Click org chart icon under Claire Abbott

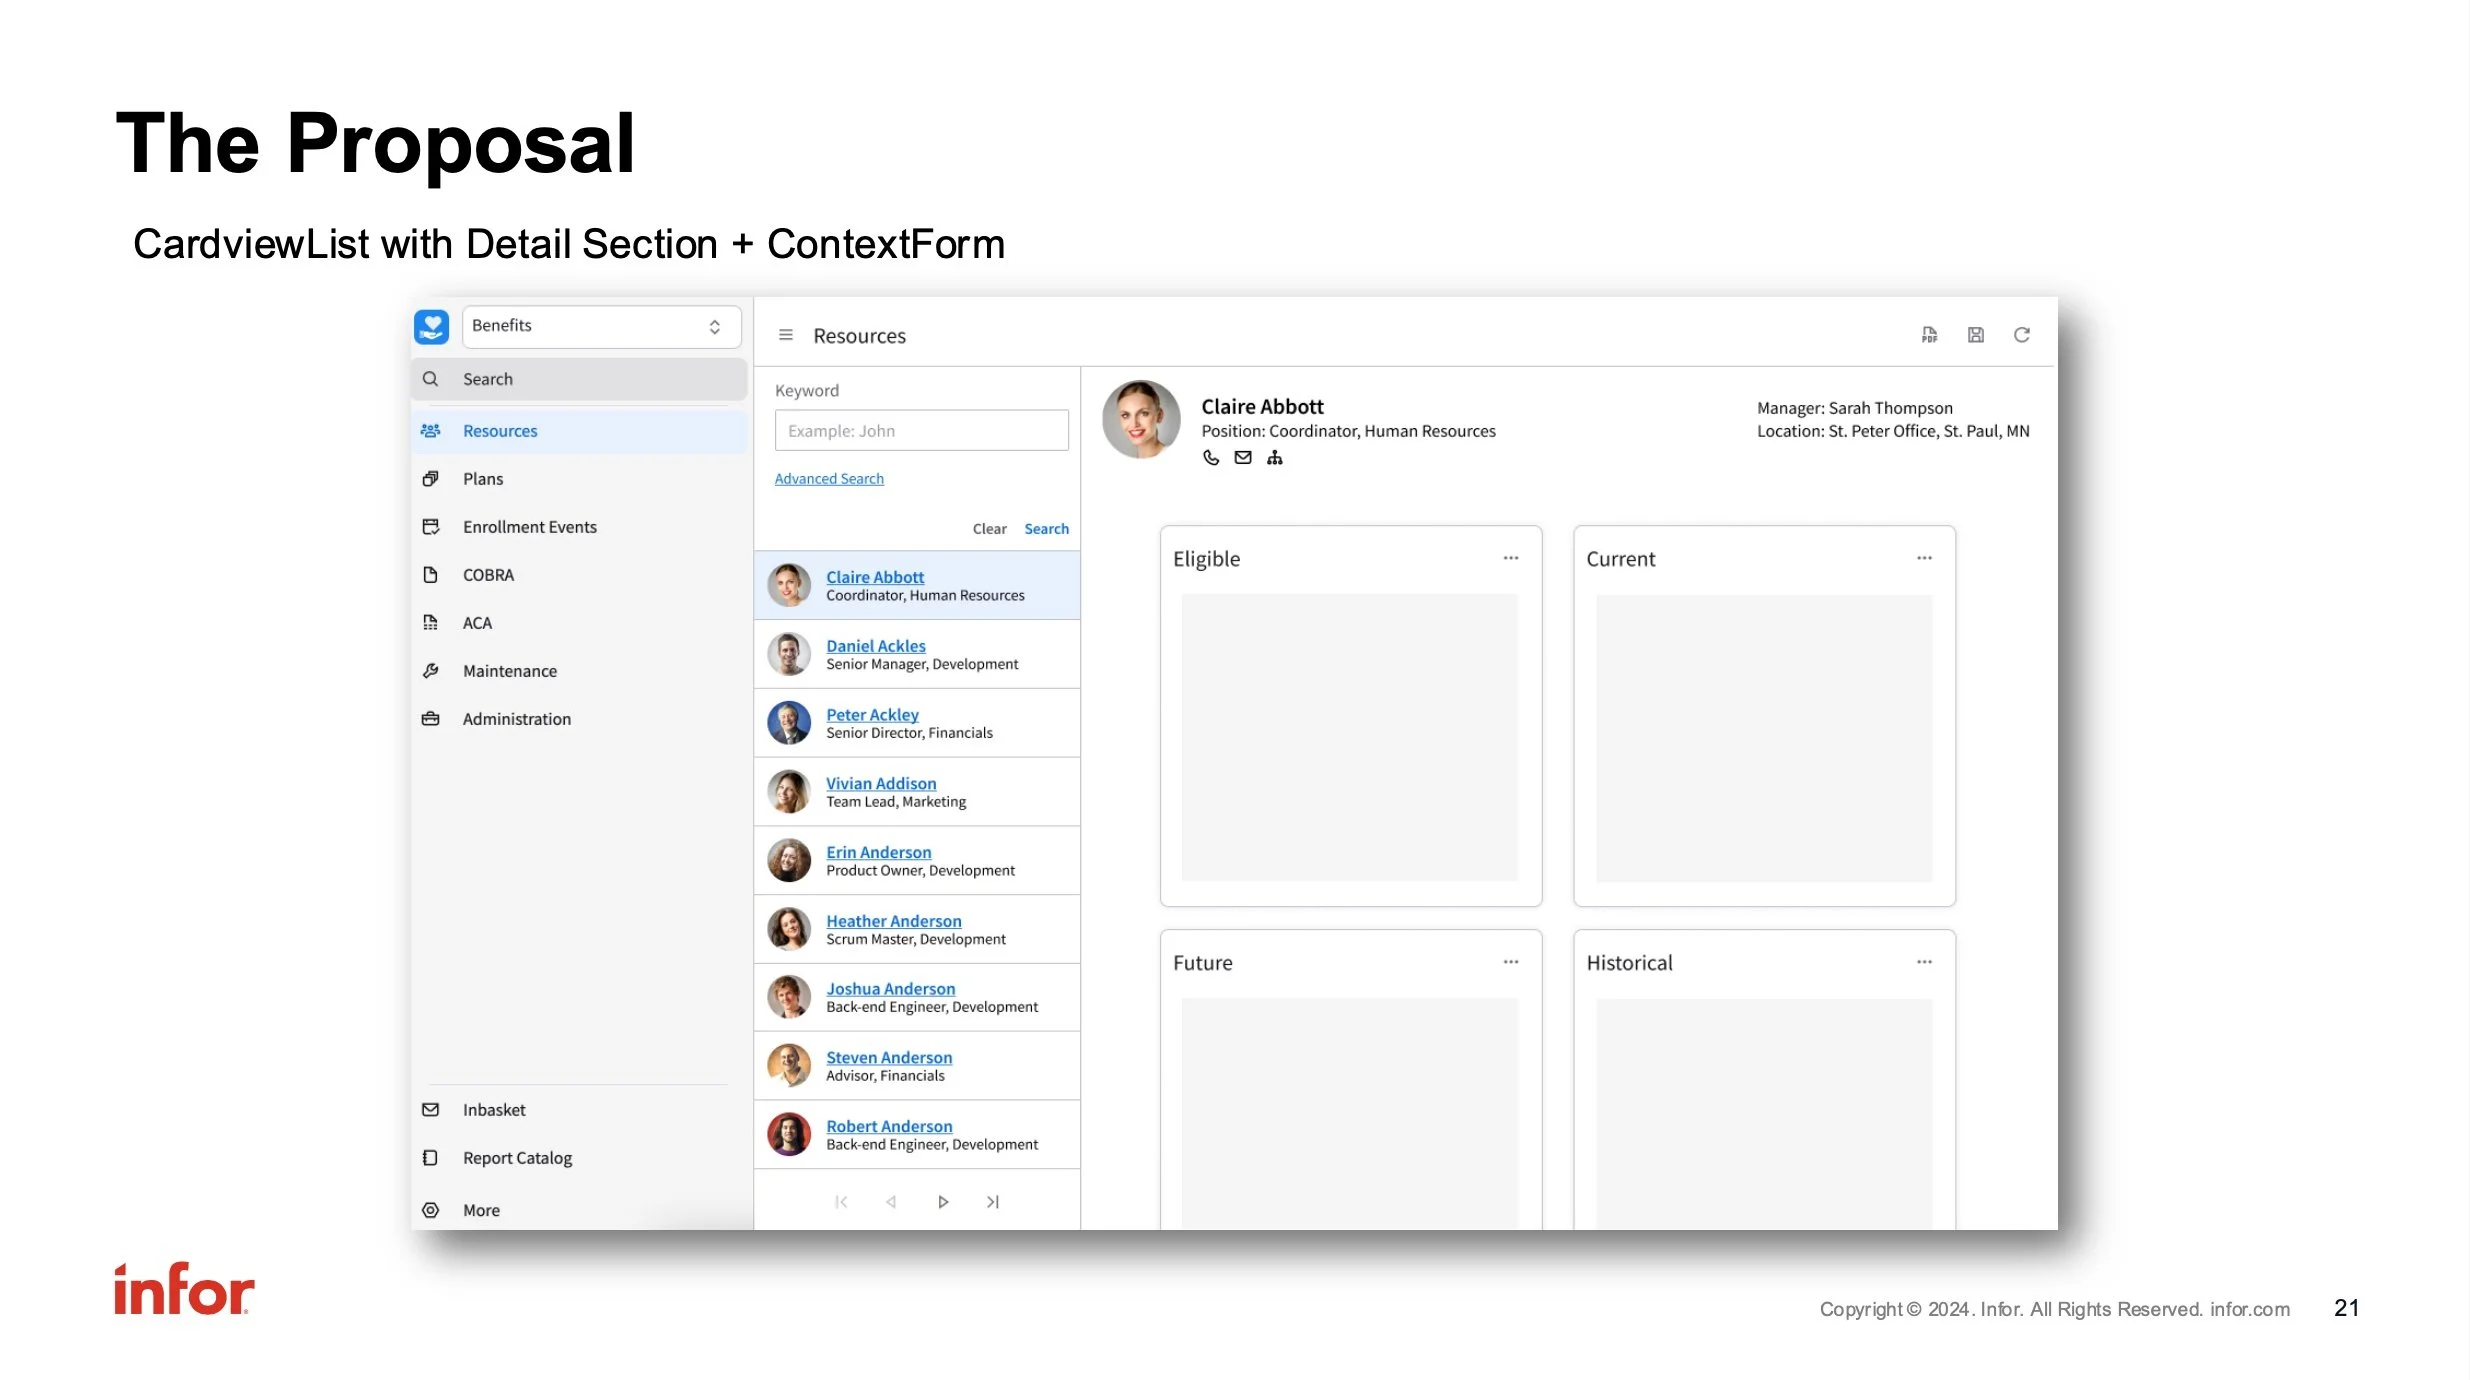pyautogui.click(x=1275, y=458)
